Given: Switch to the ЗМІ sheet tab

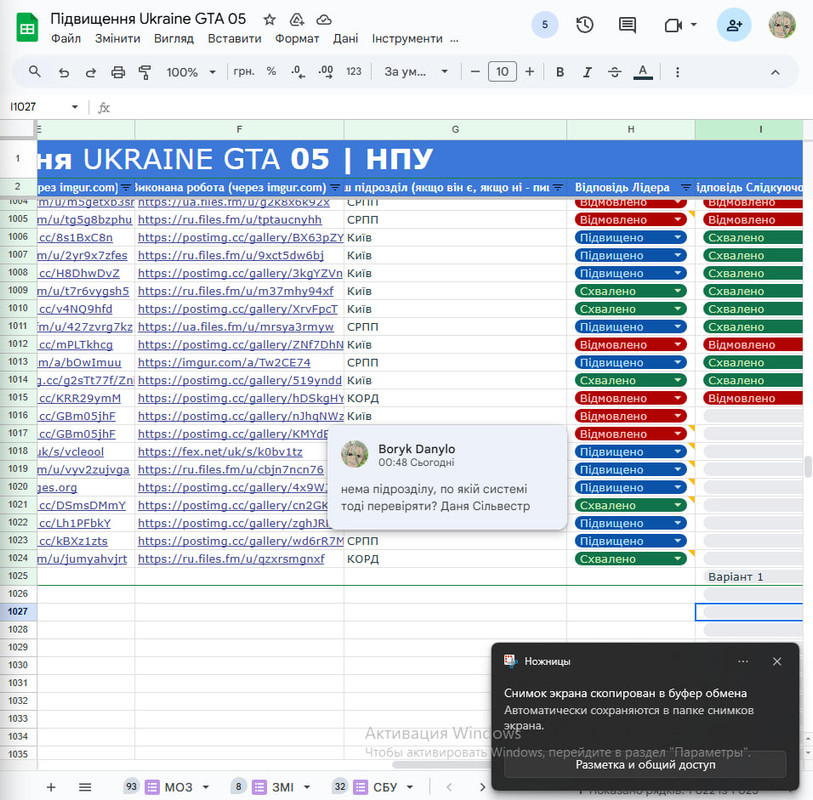Looking at the screenshot, I should pos(283,787).
